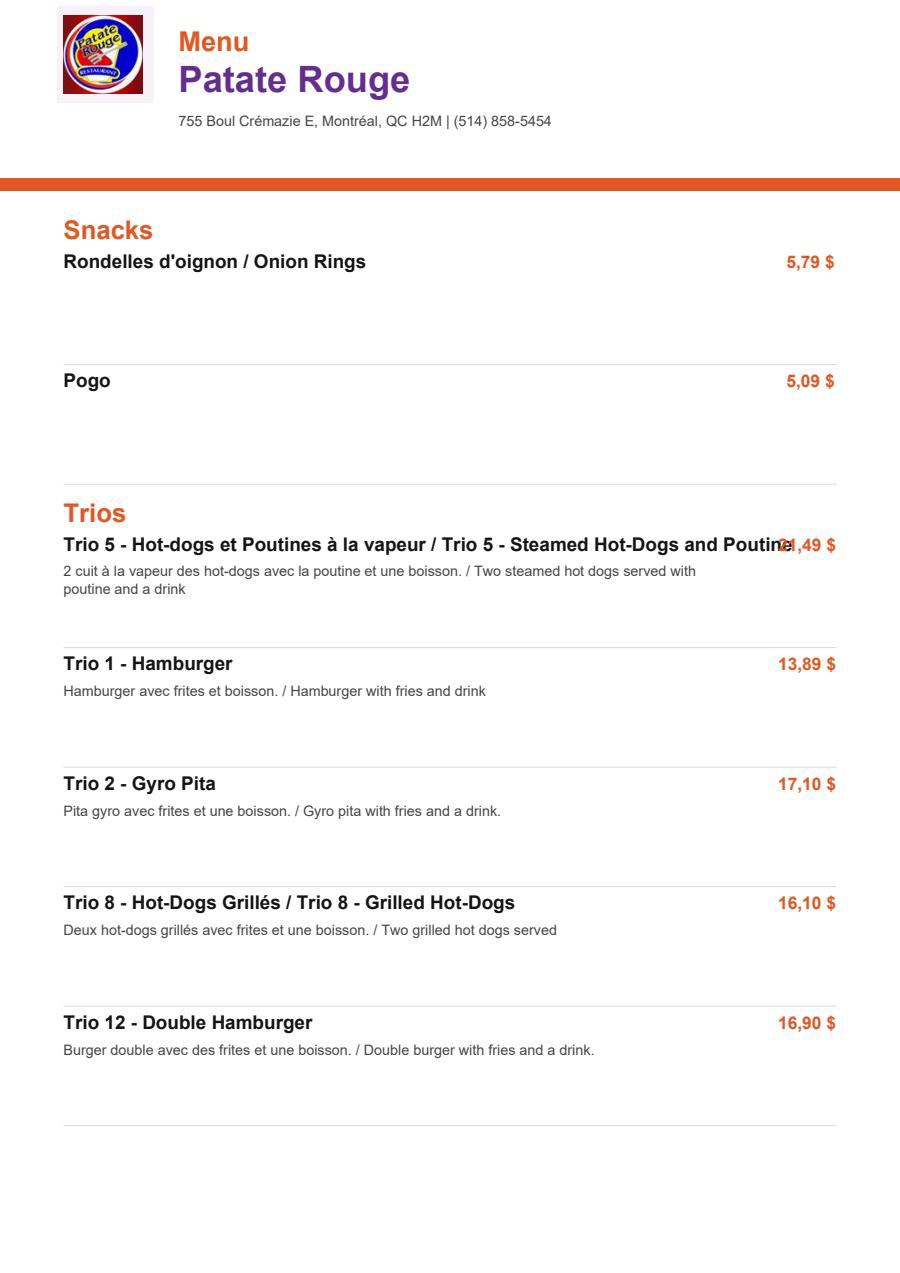
Task: Select the Pogo menu item
Action: 87,381
